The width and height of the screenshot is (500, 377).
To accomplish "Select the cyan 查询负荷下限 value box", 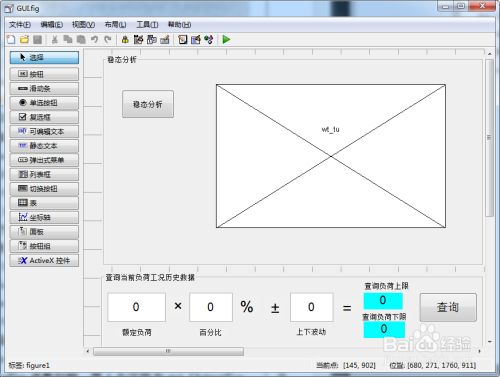I will pyautogui.click(x=384, y=329).
